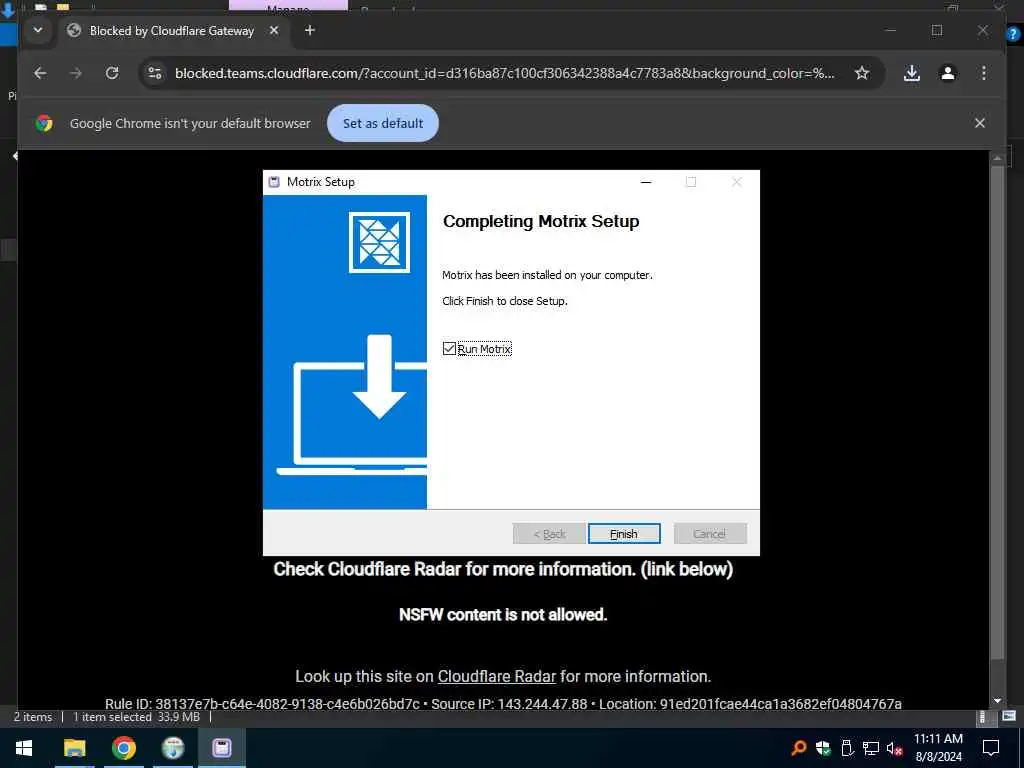The image size is (1024, 768).
Task: Open Windows Security tray icon
Action: [823, 748]
